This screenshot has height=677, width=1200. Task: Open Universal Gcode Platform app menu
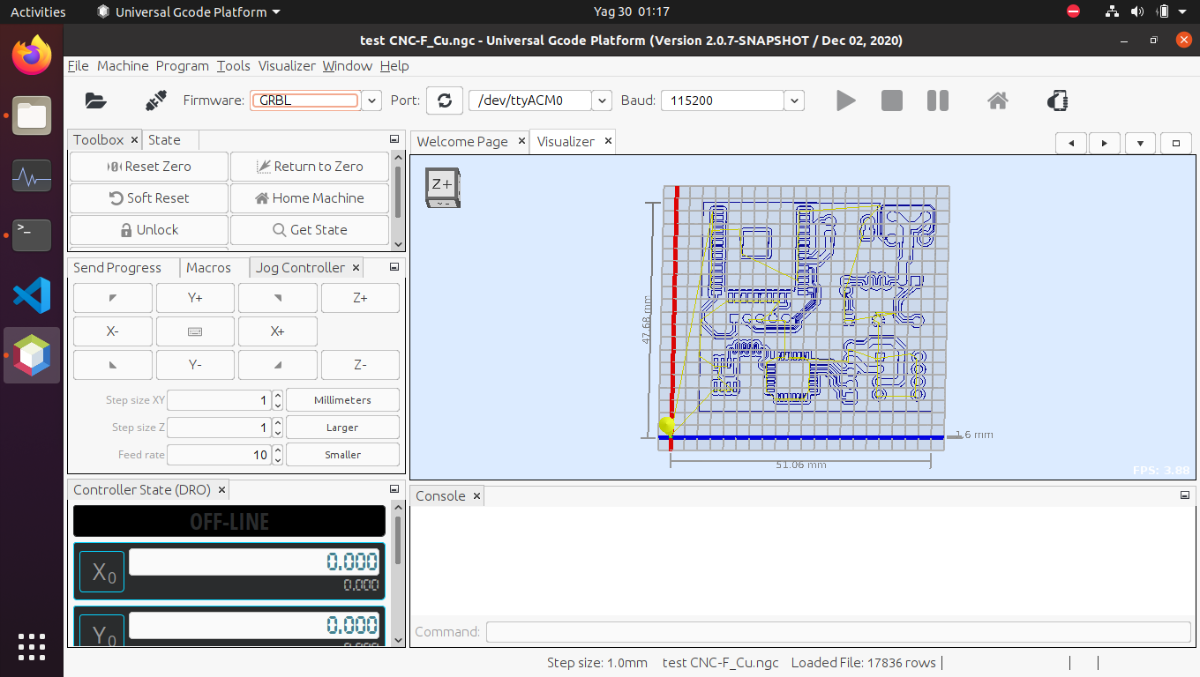tap(189, 12)
